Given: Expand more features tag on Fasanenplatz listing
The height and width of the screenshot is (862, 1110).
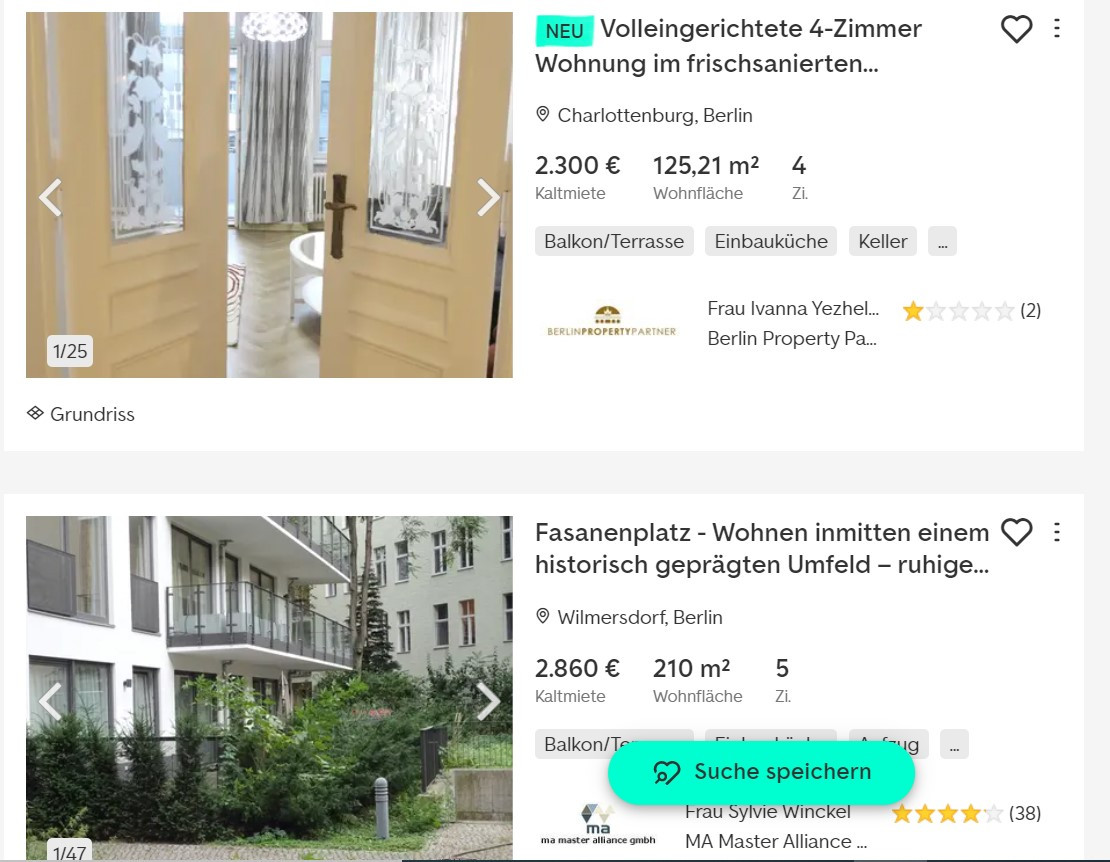Looking at the screenshot, I should click(x=954, y=745).
